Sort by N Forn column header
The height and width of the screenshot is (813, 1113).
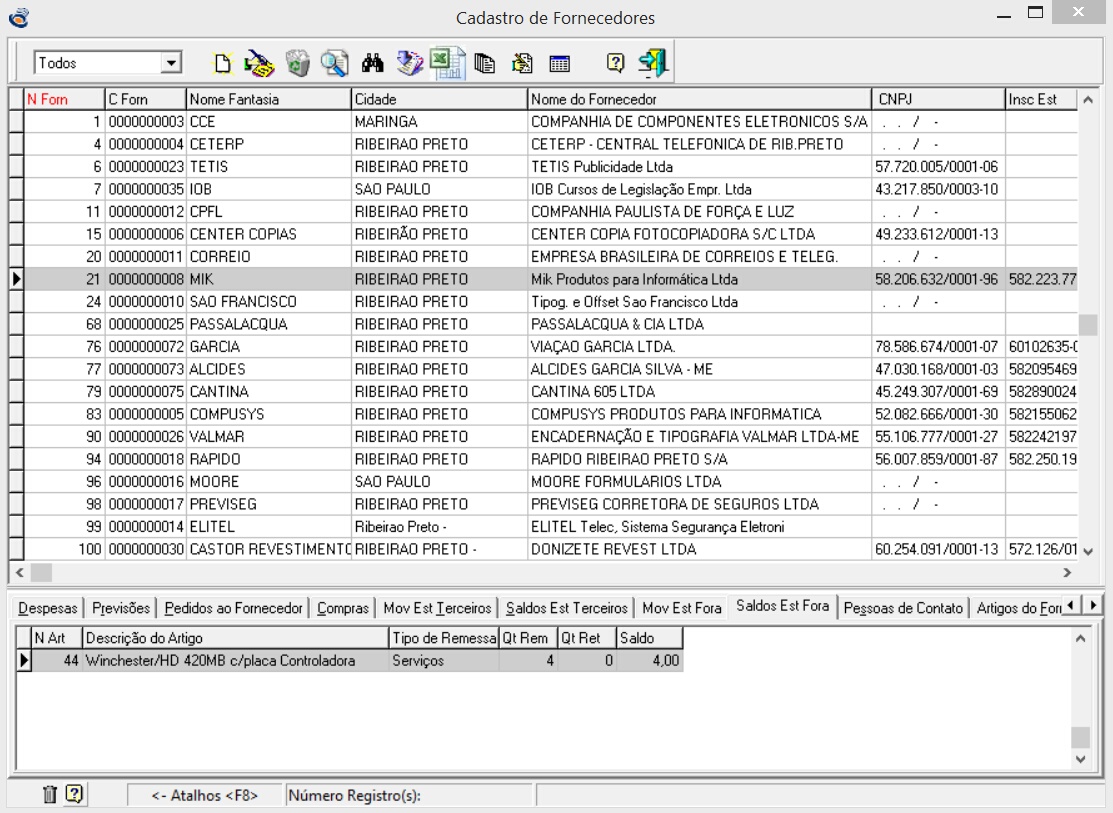click(x=64, y=99)
